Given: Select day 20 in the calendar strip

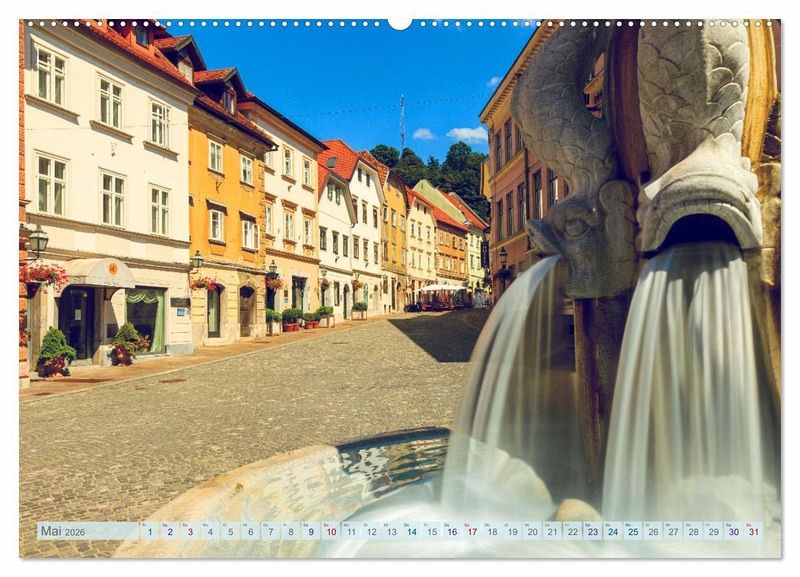Looking at the screenshot, I should click(533, 531).
